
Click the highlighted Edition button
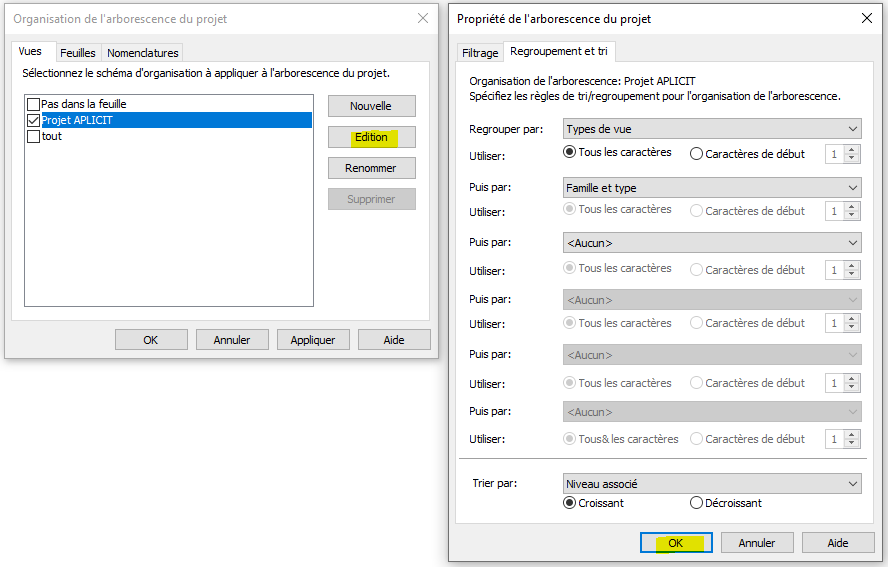(371, 137)
